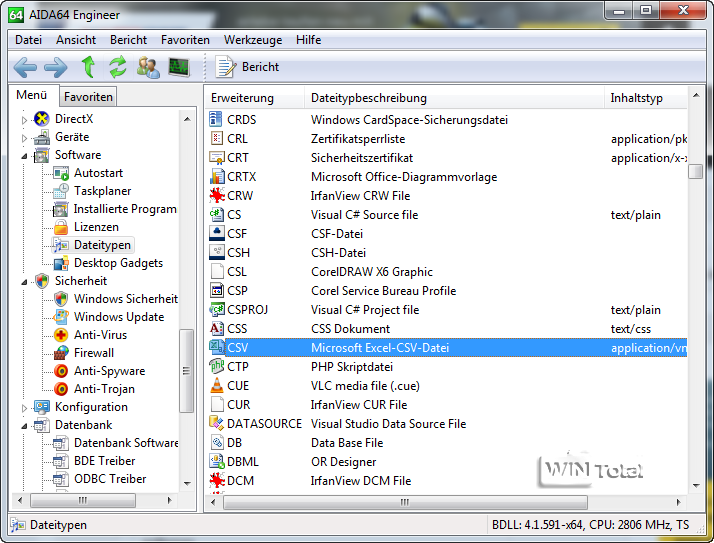Open the Favoriten menu
This screenshot has width=714, height=543.
click(185, 40)
